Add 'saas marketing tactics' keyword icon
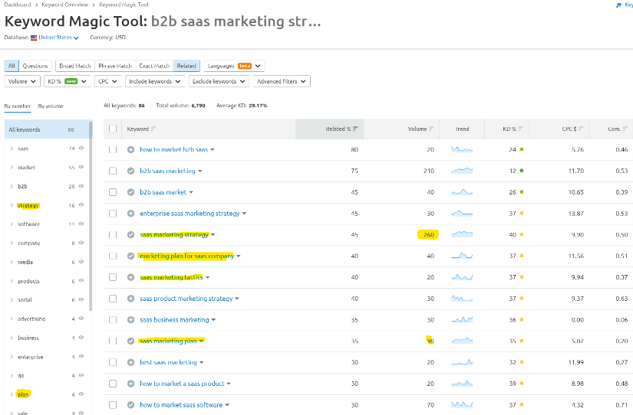 130,277
